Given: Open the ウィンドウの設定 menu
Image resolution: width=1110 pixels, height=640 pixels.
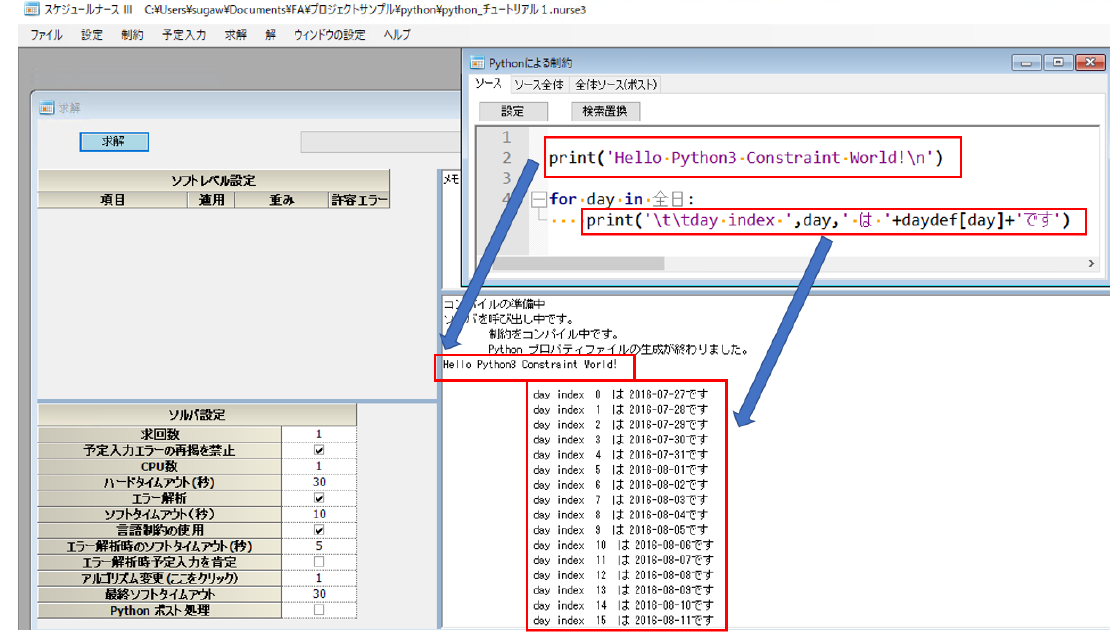Looking at the screenshot, I should tap(329, 35).
